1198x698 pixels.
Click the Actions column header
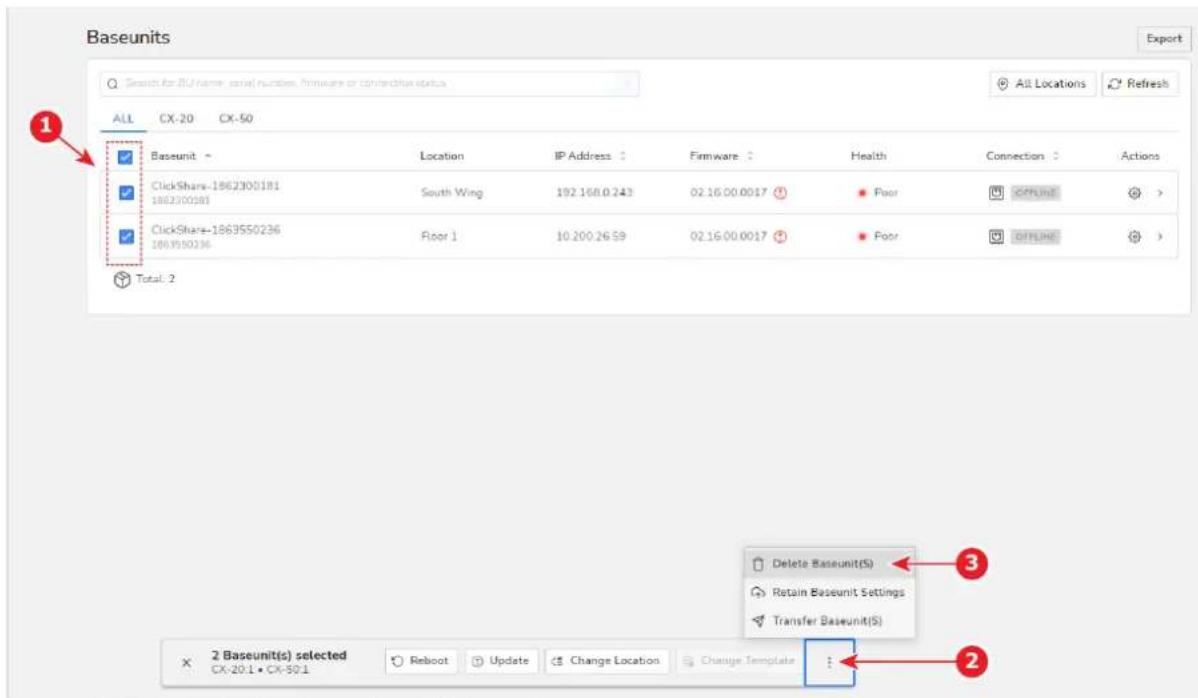tap(1140, 156)
